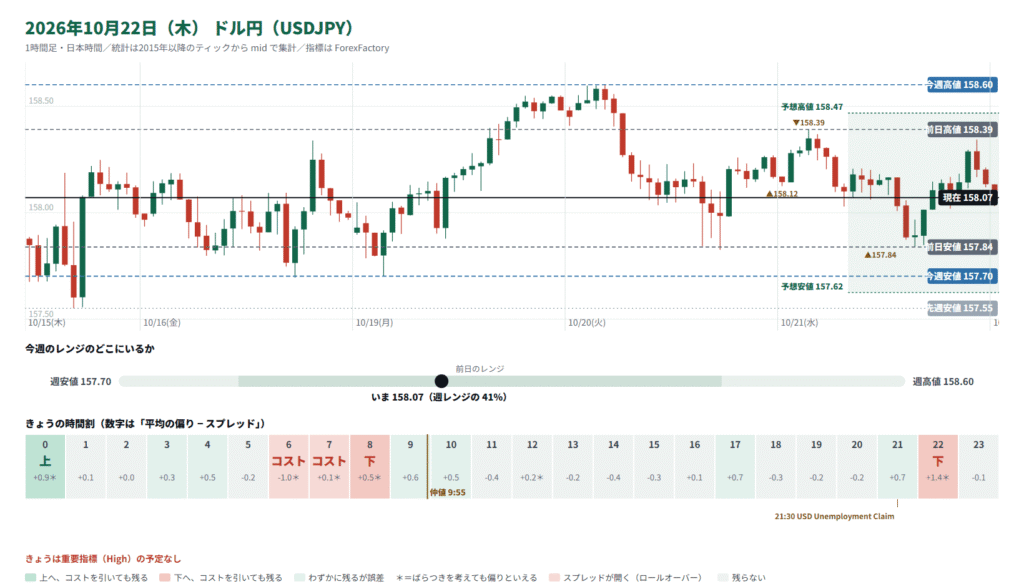1024x584 pixels.
Task: Select hour 21 cell in timetable
Action: pos(897,466)
